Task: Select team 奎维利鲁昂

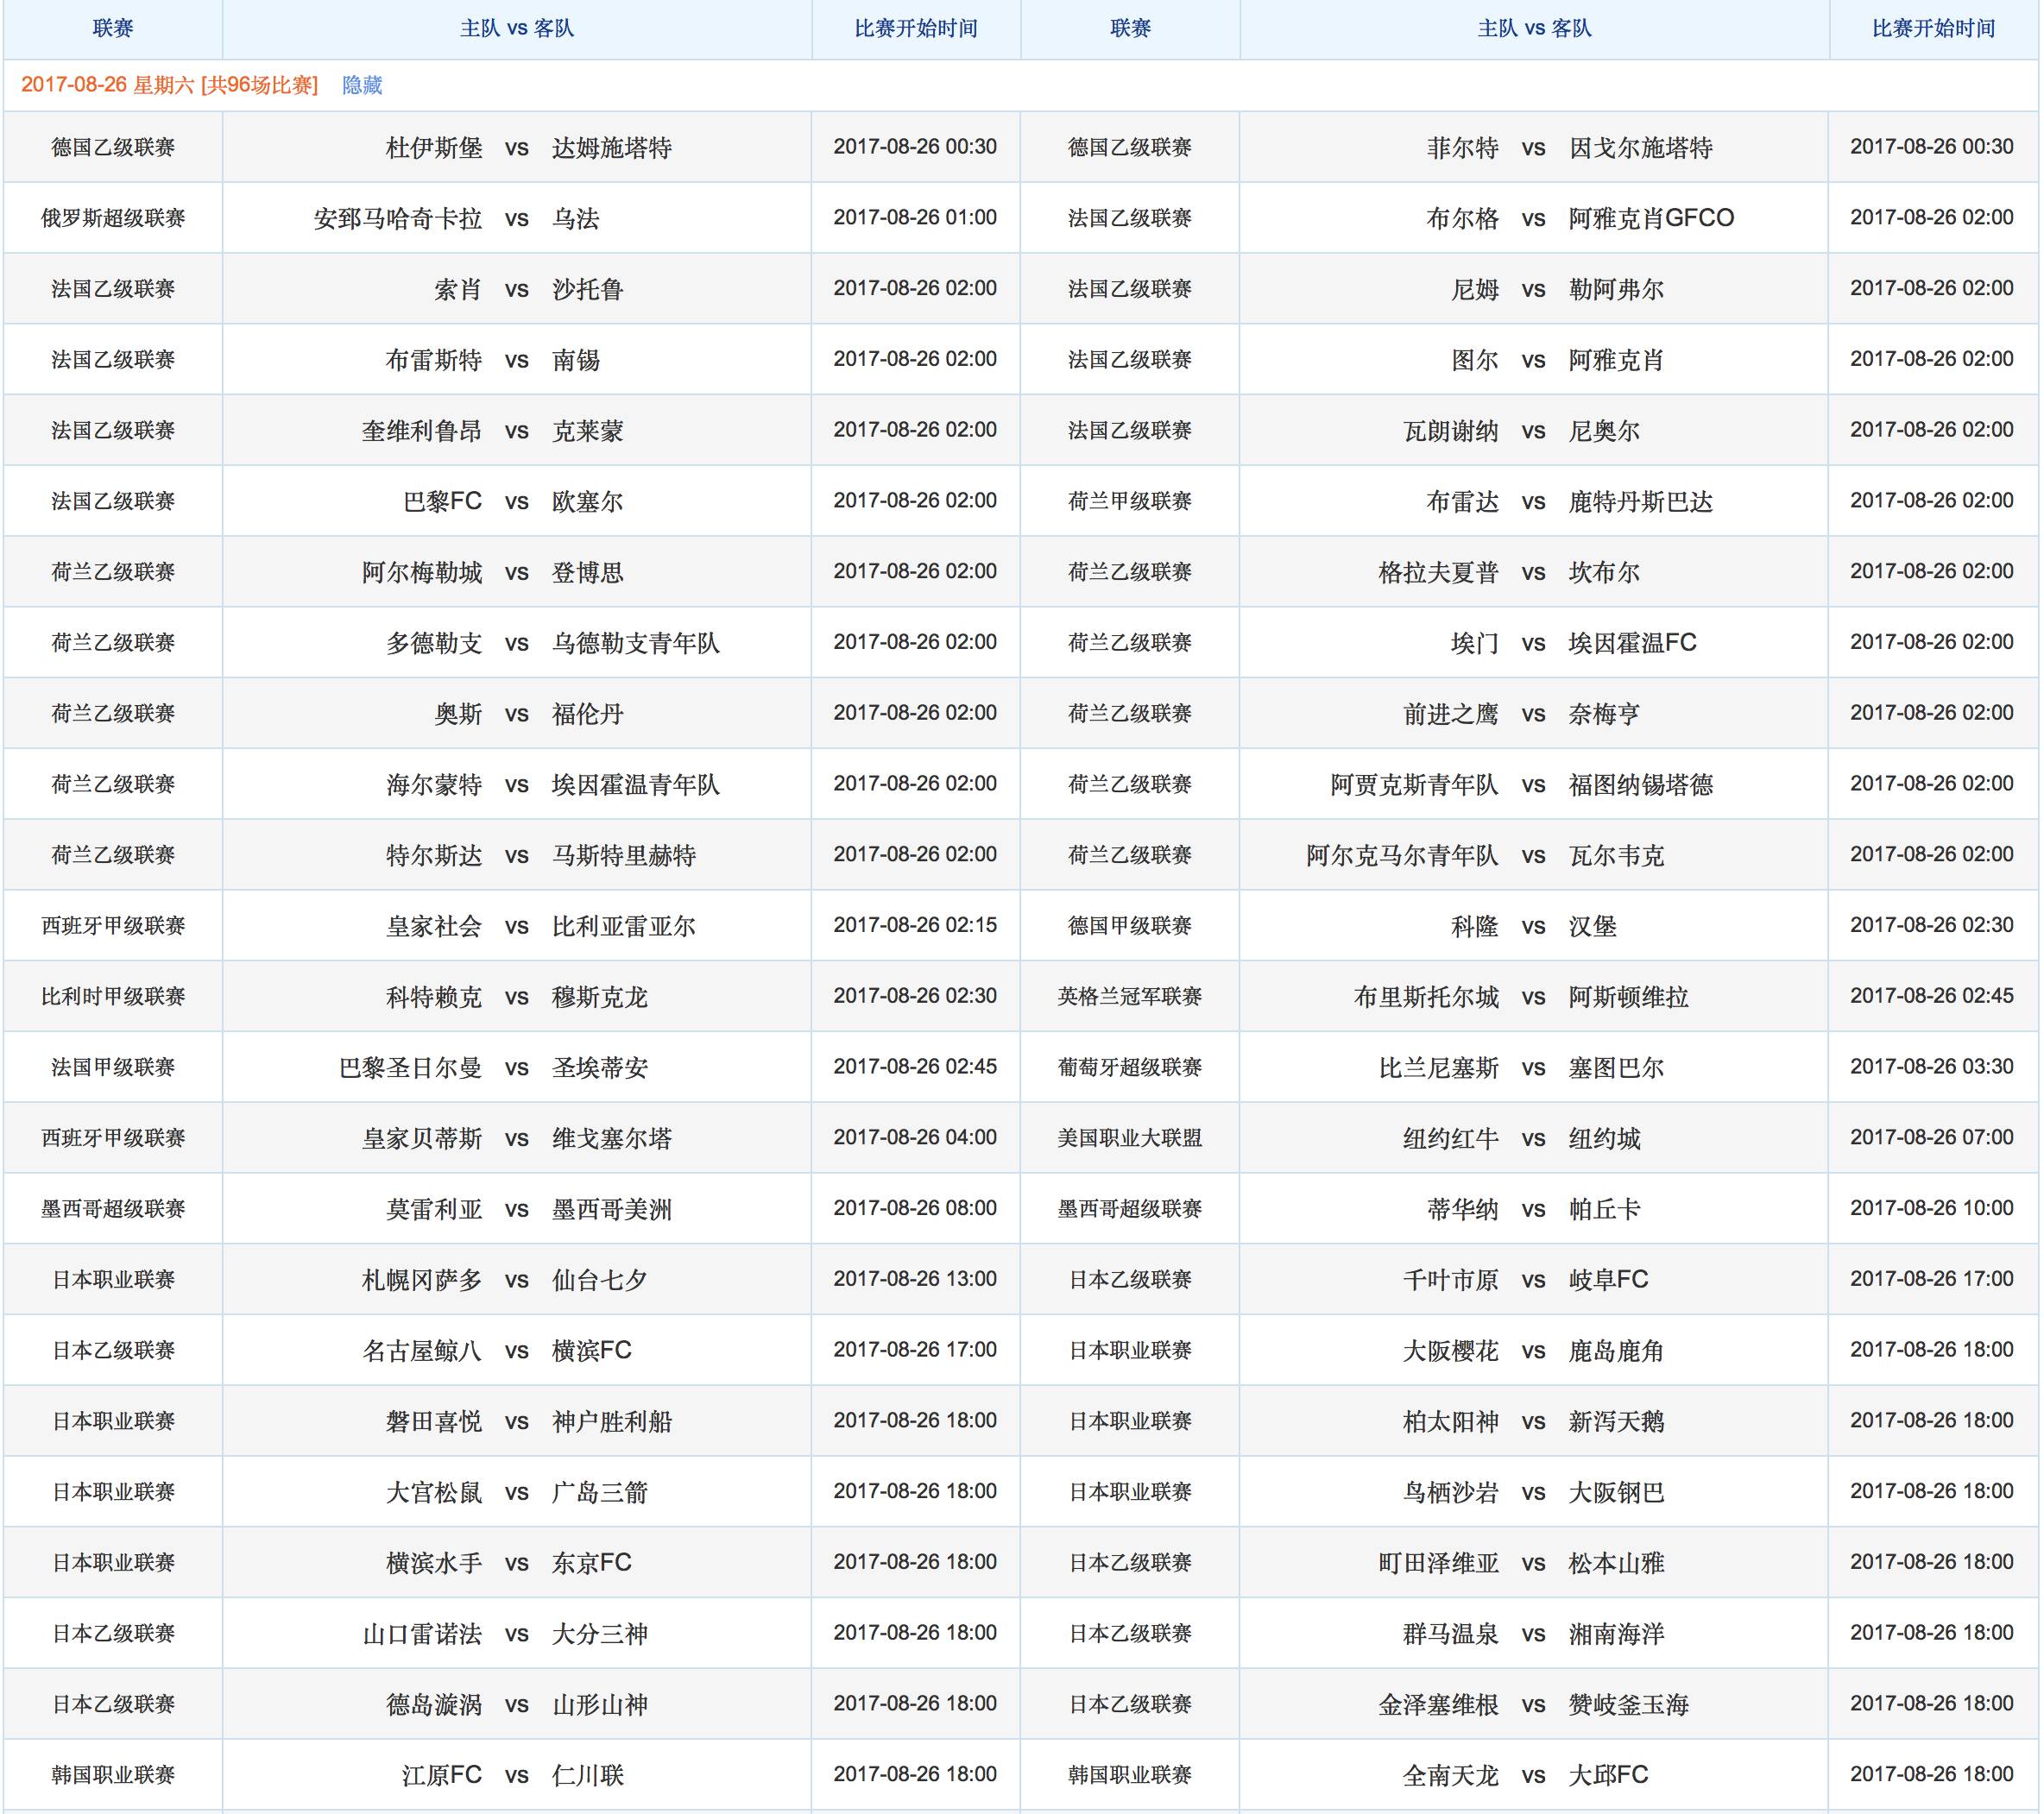Action: [422, 431]
